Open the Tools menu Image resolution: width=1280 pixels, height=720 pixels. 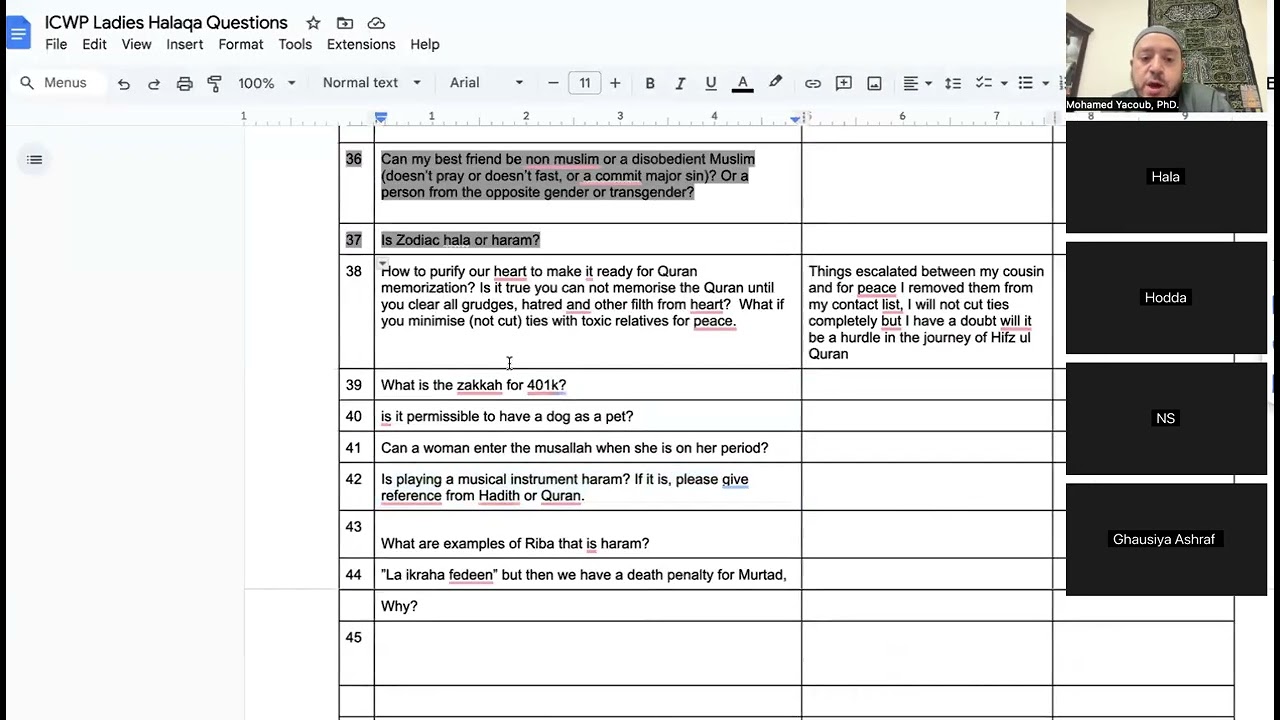pos(295,44)
